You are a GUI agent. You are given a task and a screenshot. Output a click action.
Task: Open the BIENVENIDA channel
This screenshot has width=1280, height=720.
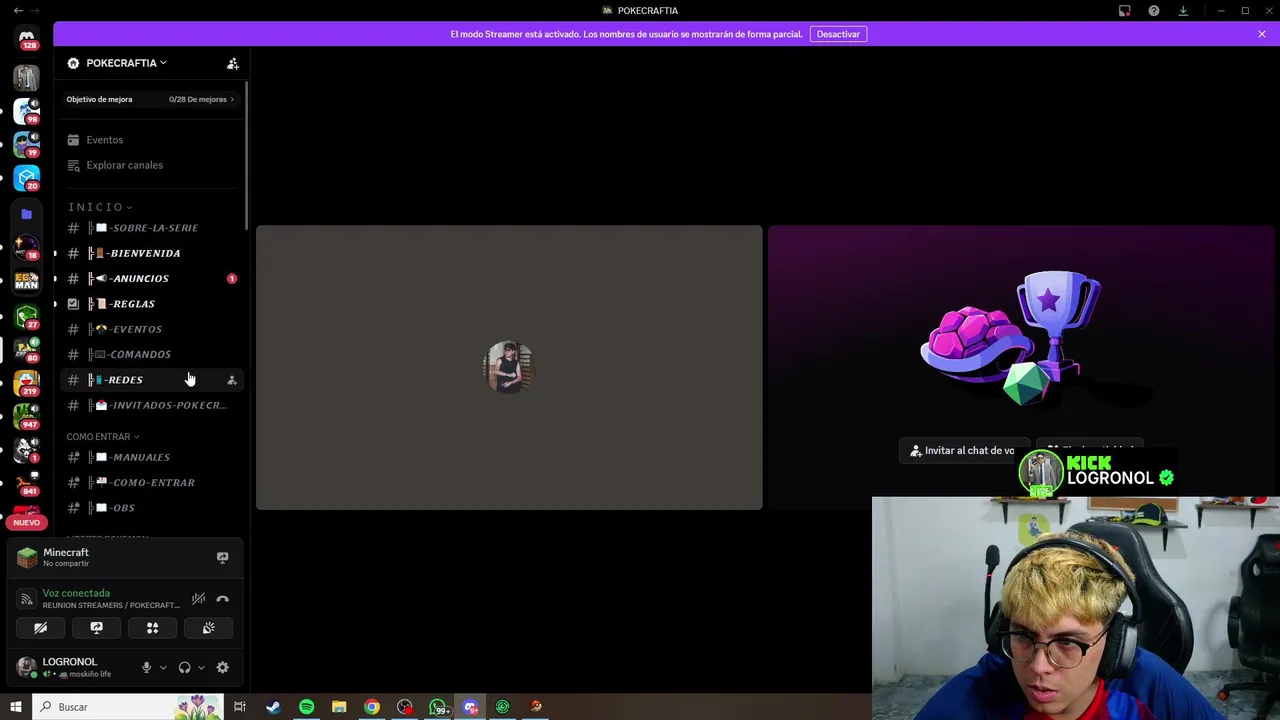151,253
